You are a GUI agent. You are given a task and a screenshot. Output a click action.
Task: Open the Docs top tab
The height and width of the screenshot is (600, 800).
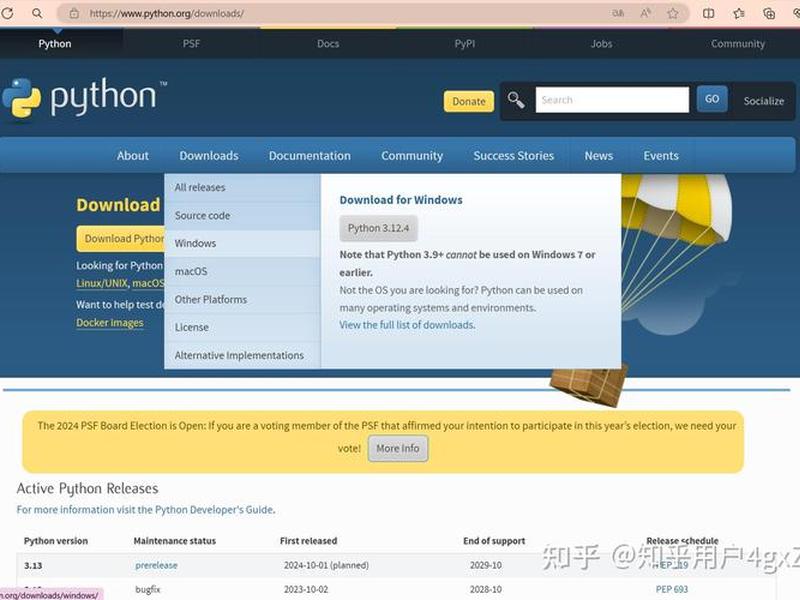(x=328, y=44)
